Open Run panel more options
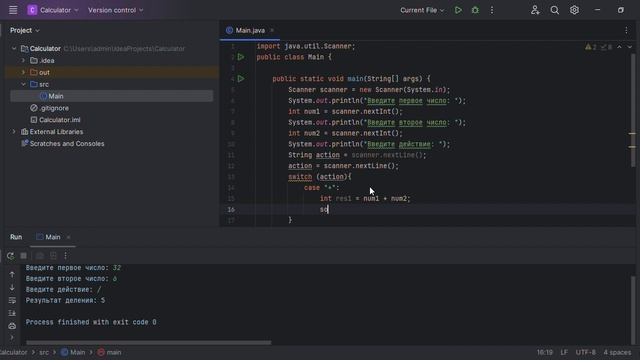The height and width of the screenshot is (360, 640). 66,256
